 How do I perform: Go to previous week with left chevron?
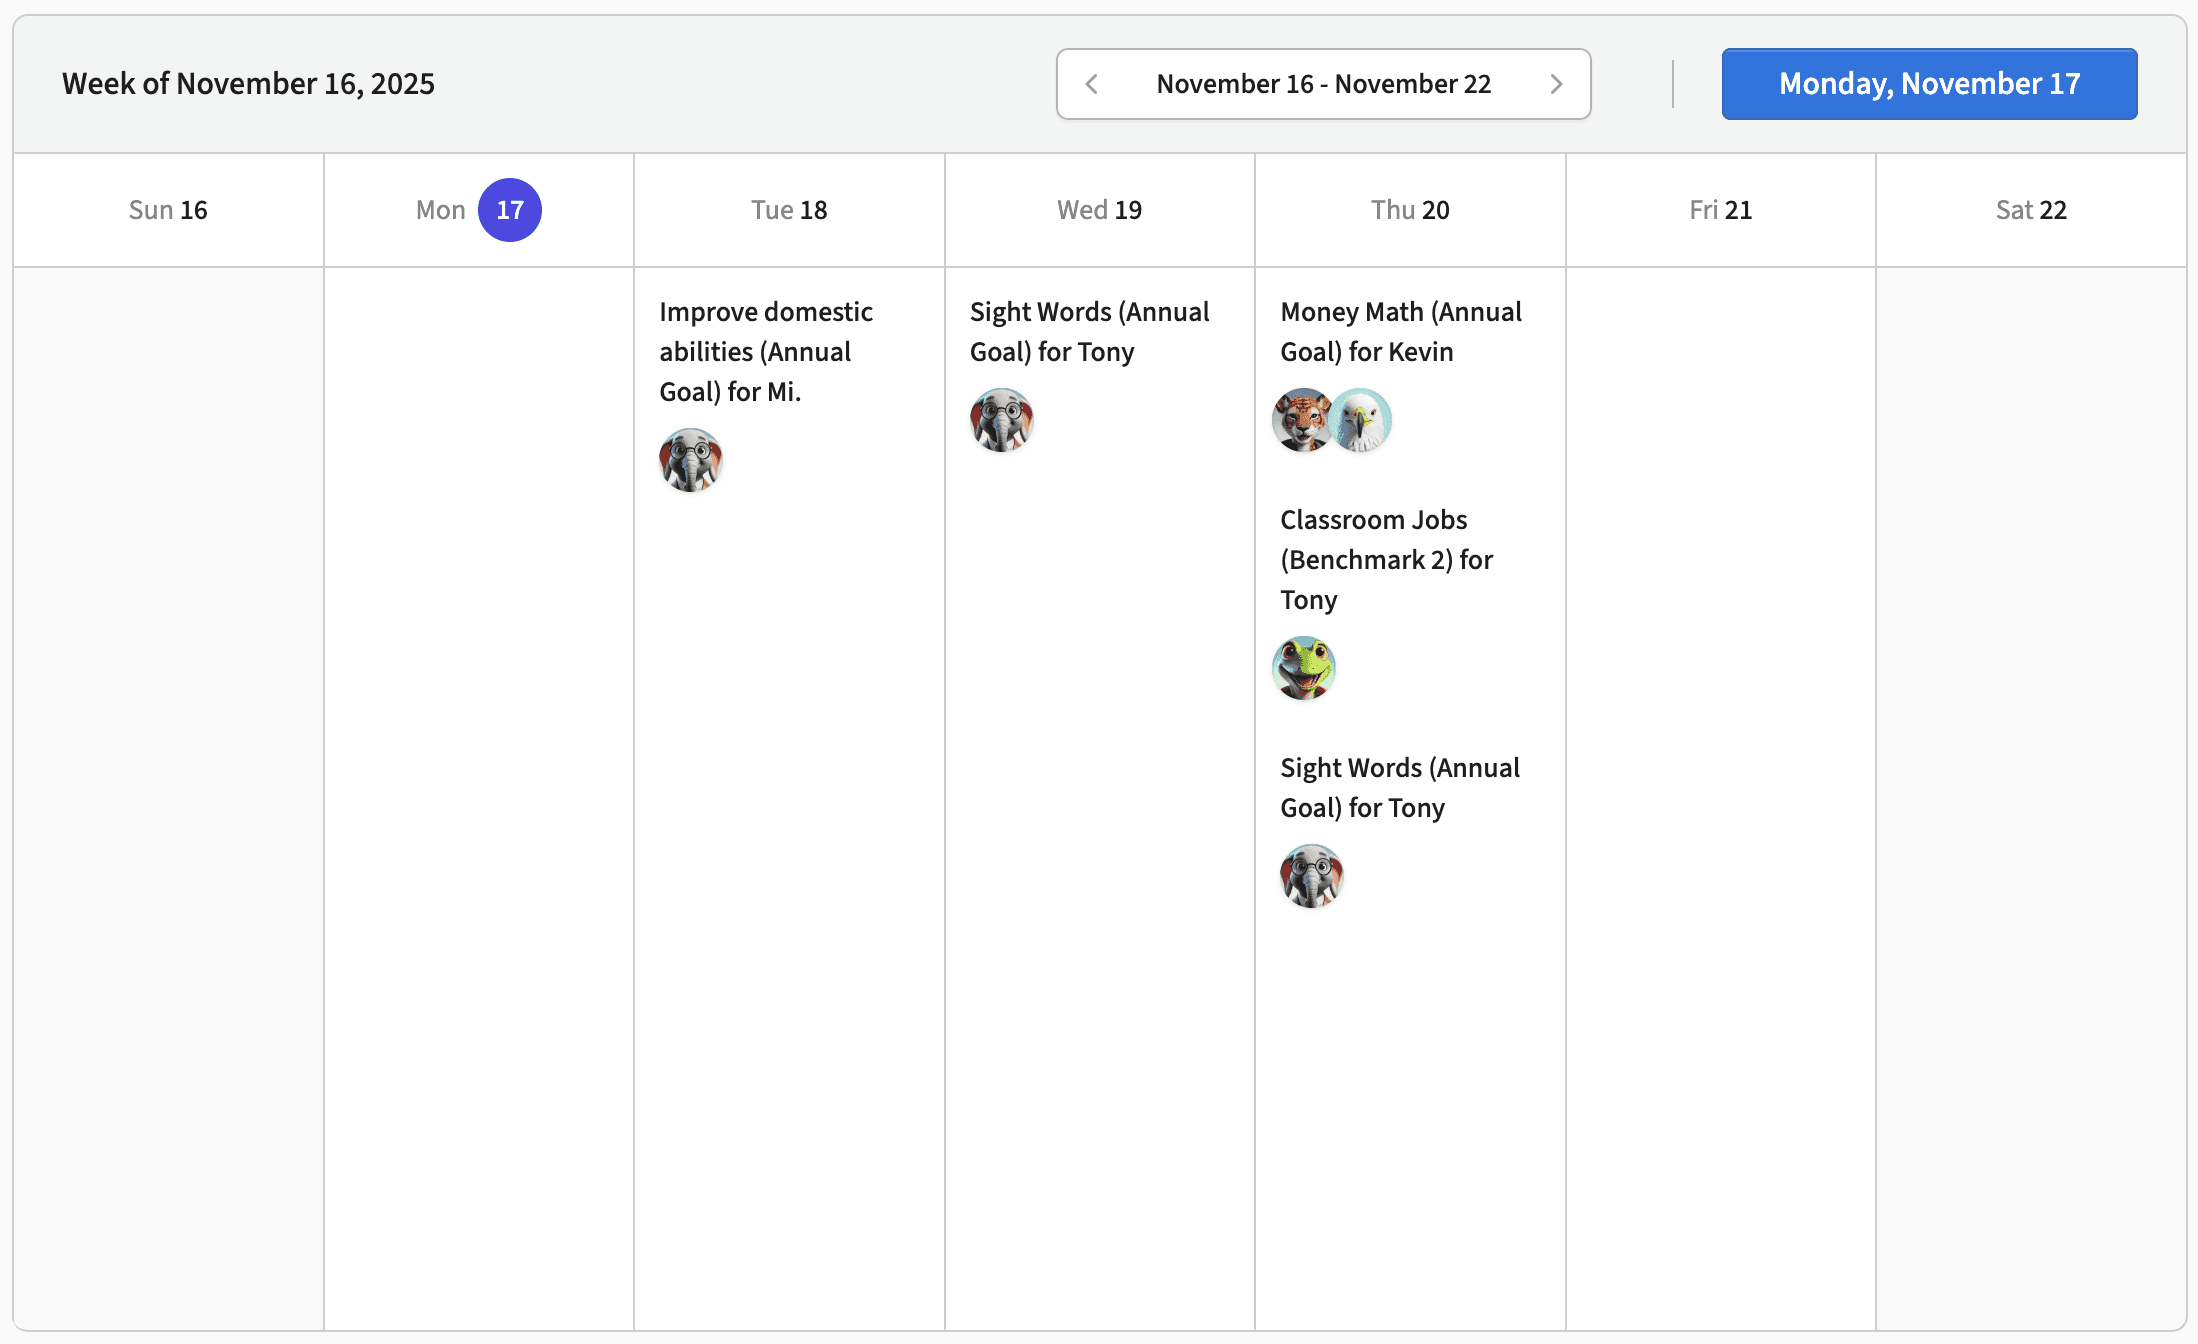[x=1092, y=84]
